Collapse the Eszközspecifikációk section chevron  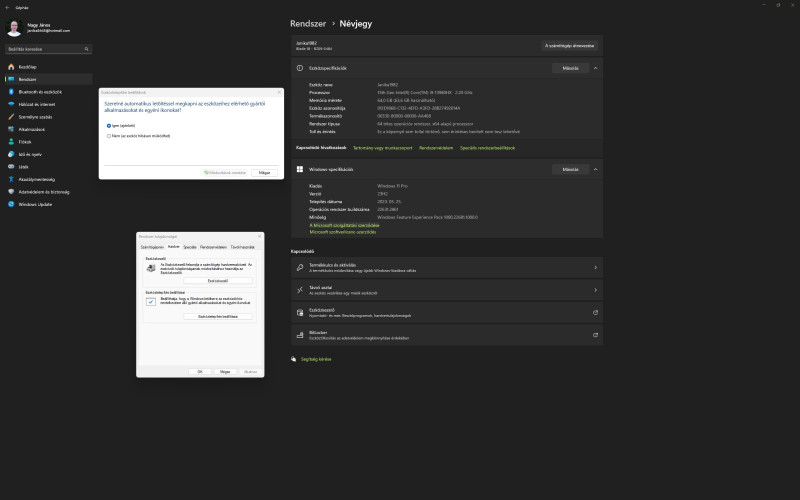(595, 68)
